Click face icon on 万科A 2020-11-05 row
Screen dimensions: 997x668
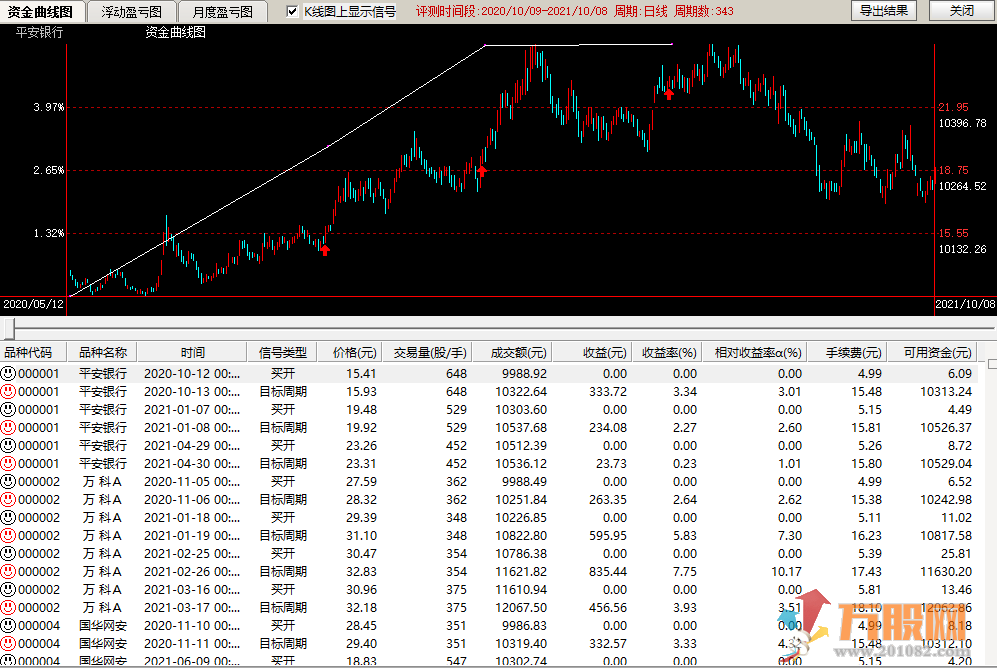point(8,482)
